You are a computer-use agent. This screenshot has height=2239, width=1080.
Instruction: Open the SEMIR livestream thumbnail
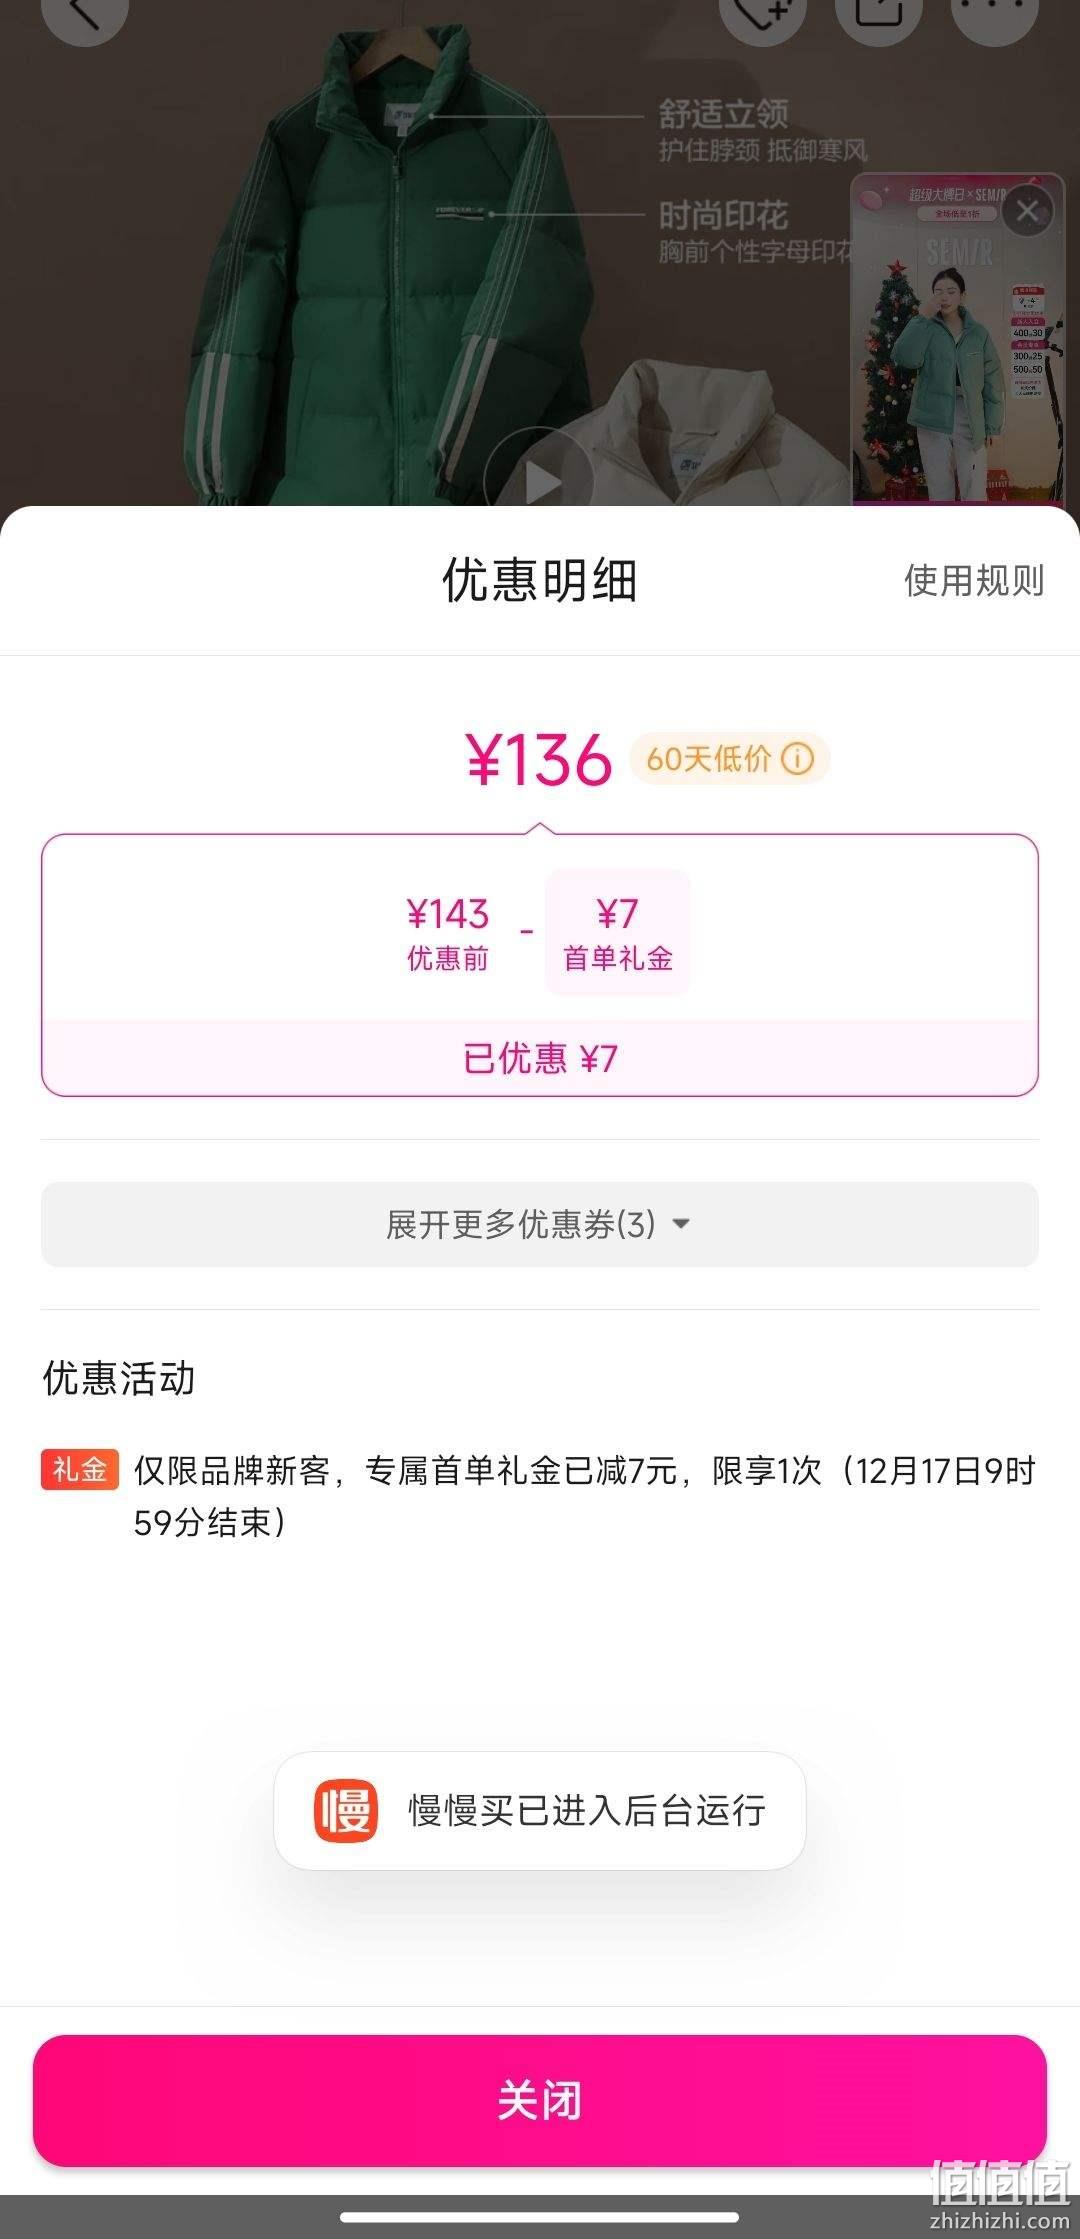(957, 340)
